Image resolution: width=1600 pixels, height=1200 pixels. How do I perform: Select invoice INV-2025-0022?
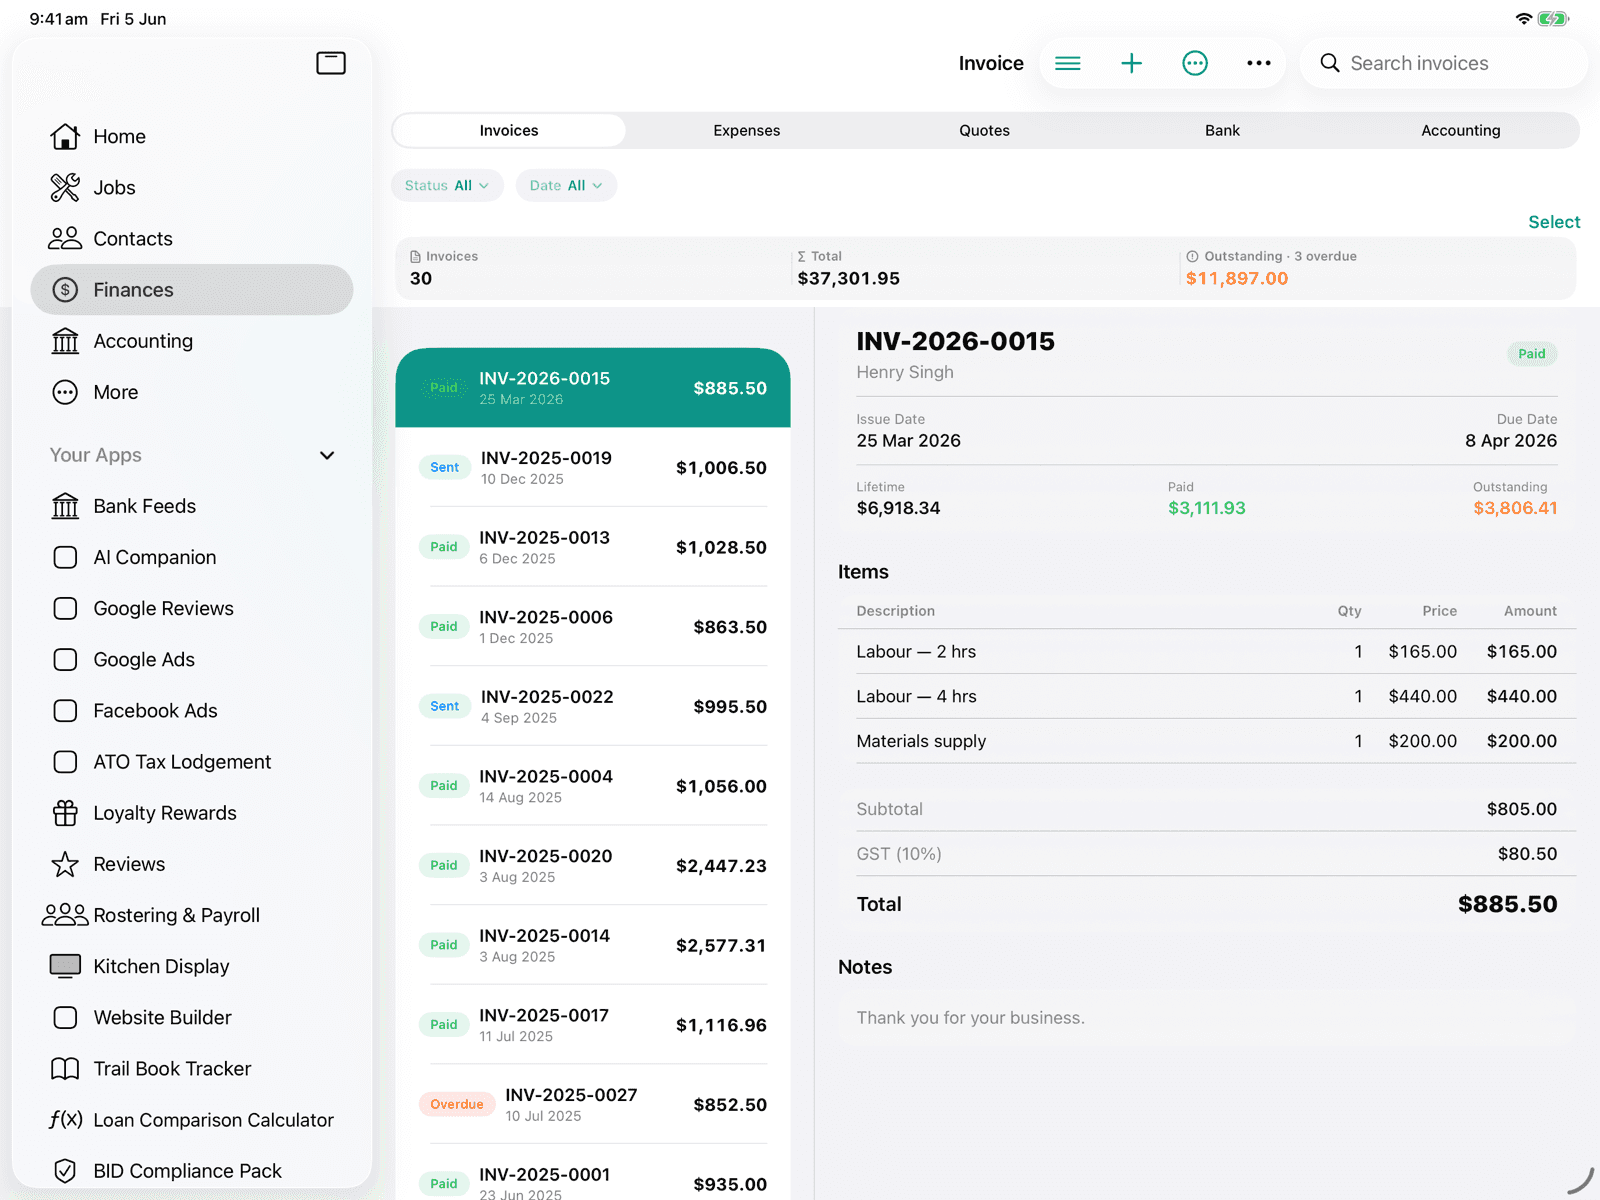[593, 706]
